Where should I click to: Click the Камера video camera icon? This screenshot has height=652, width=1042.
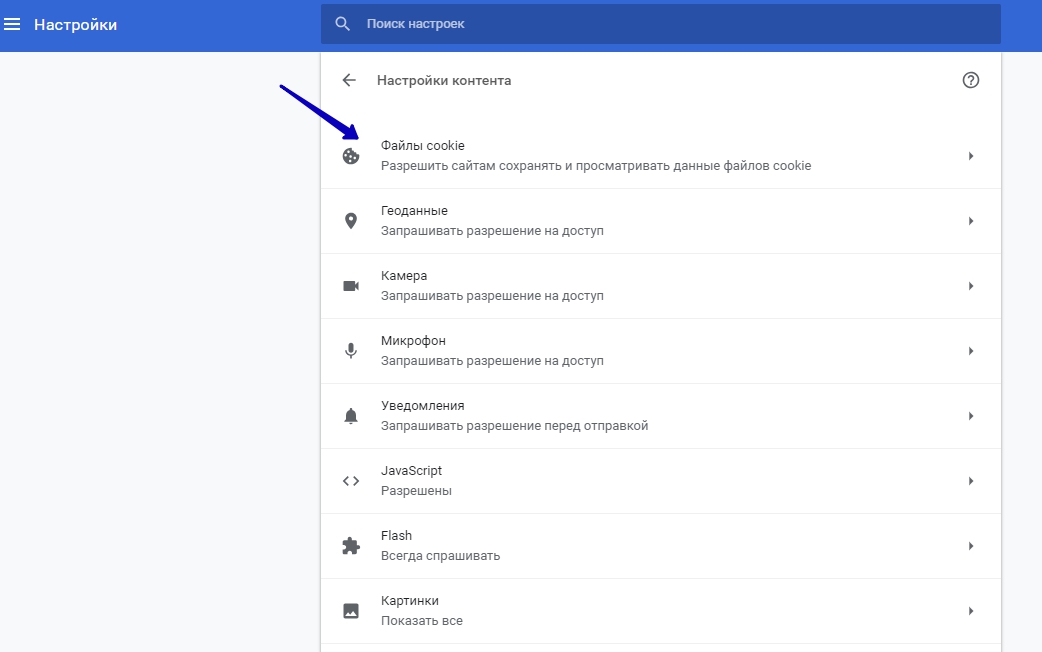coord(350,286)
